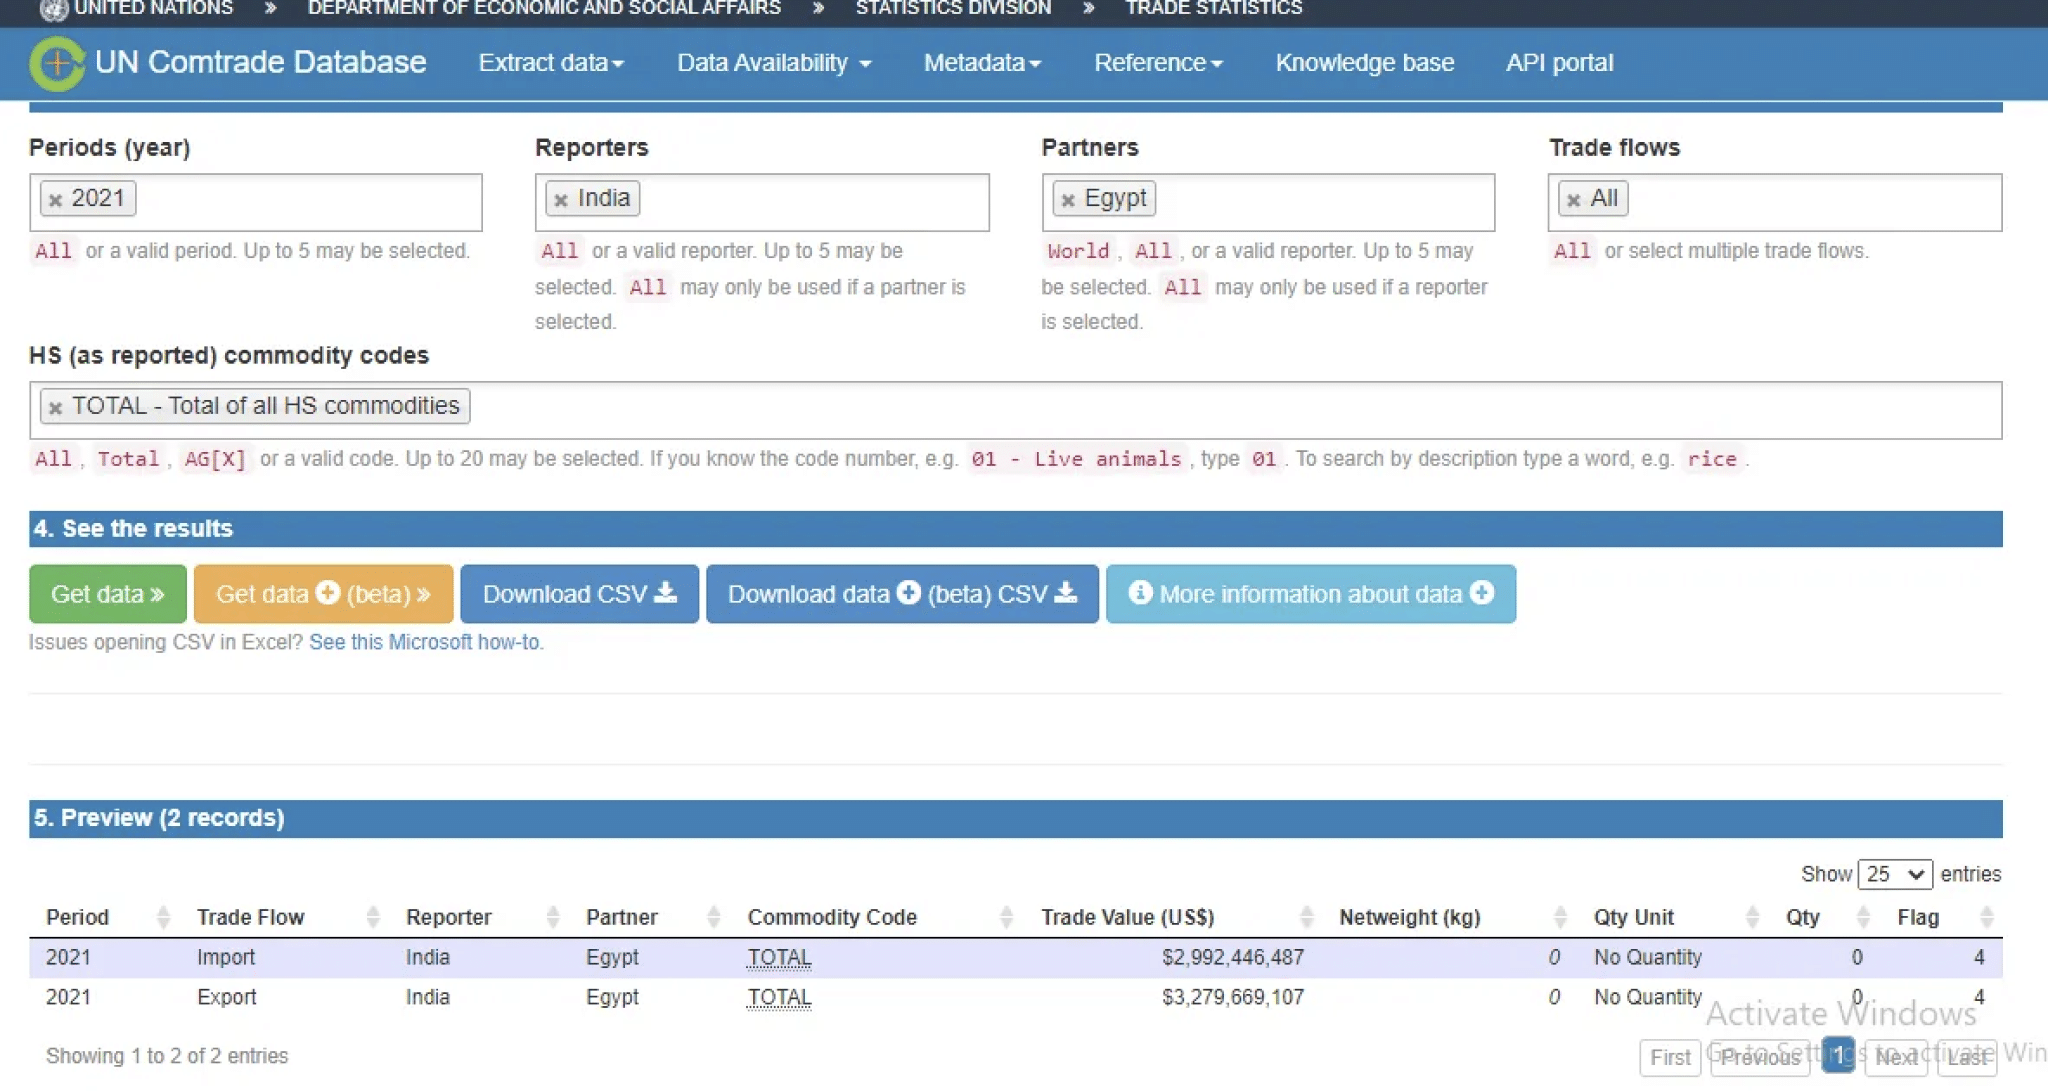Remove the India reporter tag
The width and height of the screenshot is (2048, 1091).
[x=561, y=200]
